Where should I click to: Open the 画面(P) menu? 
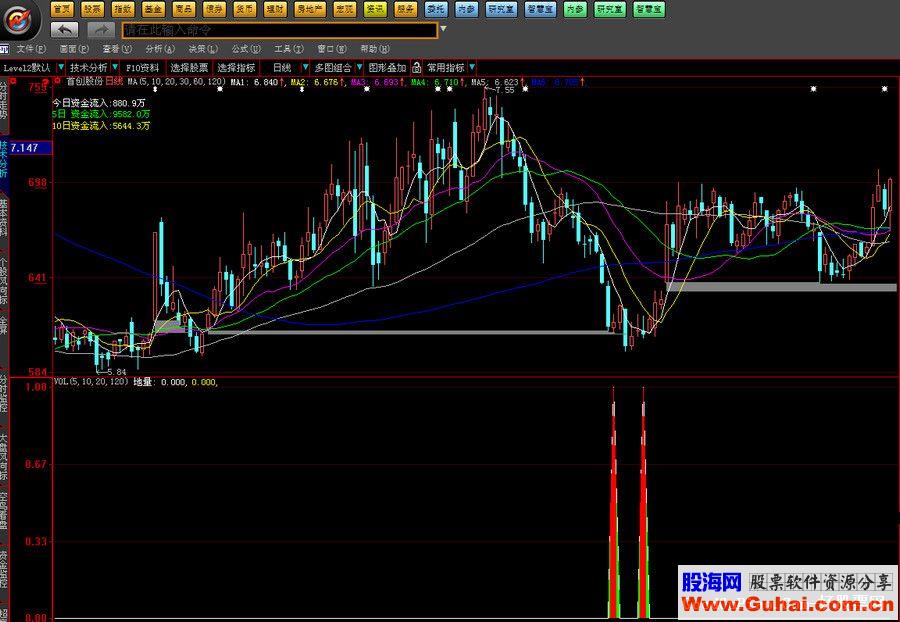pos(74,49)
